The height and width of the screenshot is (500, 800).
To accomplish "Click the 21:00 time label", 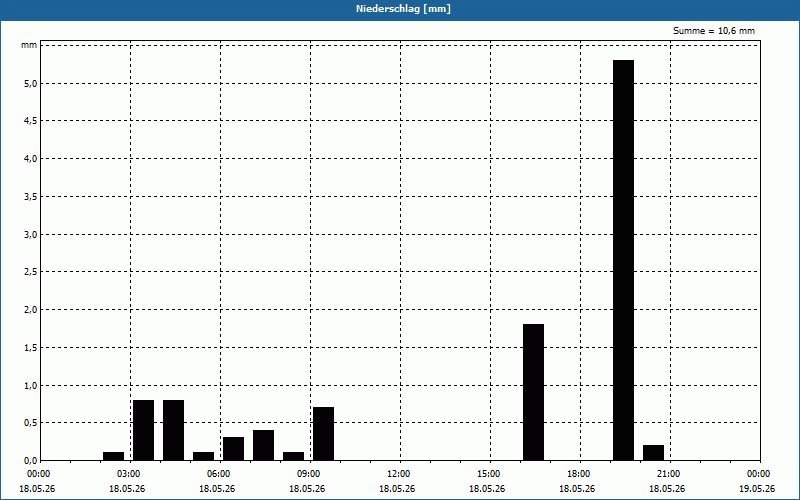I will [668, 474].
